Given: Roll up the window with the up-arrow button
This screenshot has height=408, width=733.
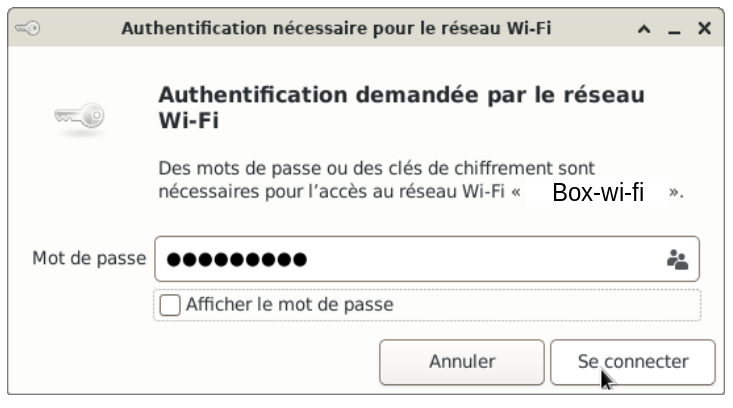Looking at the screenshot, I should (644, 29).
